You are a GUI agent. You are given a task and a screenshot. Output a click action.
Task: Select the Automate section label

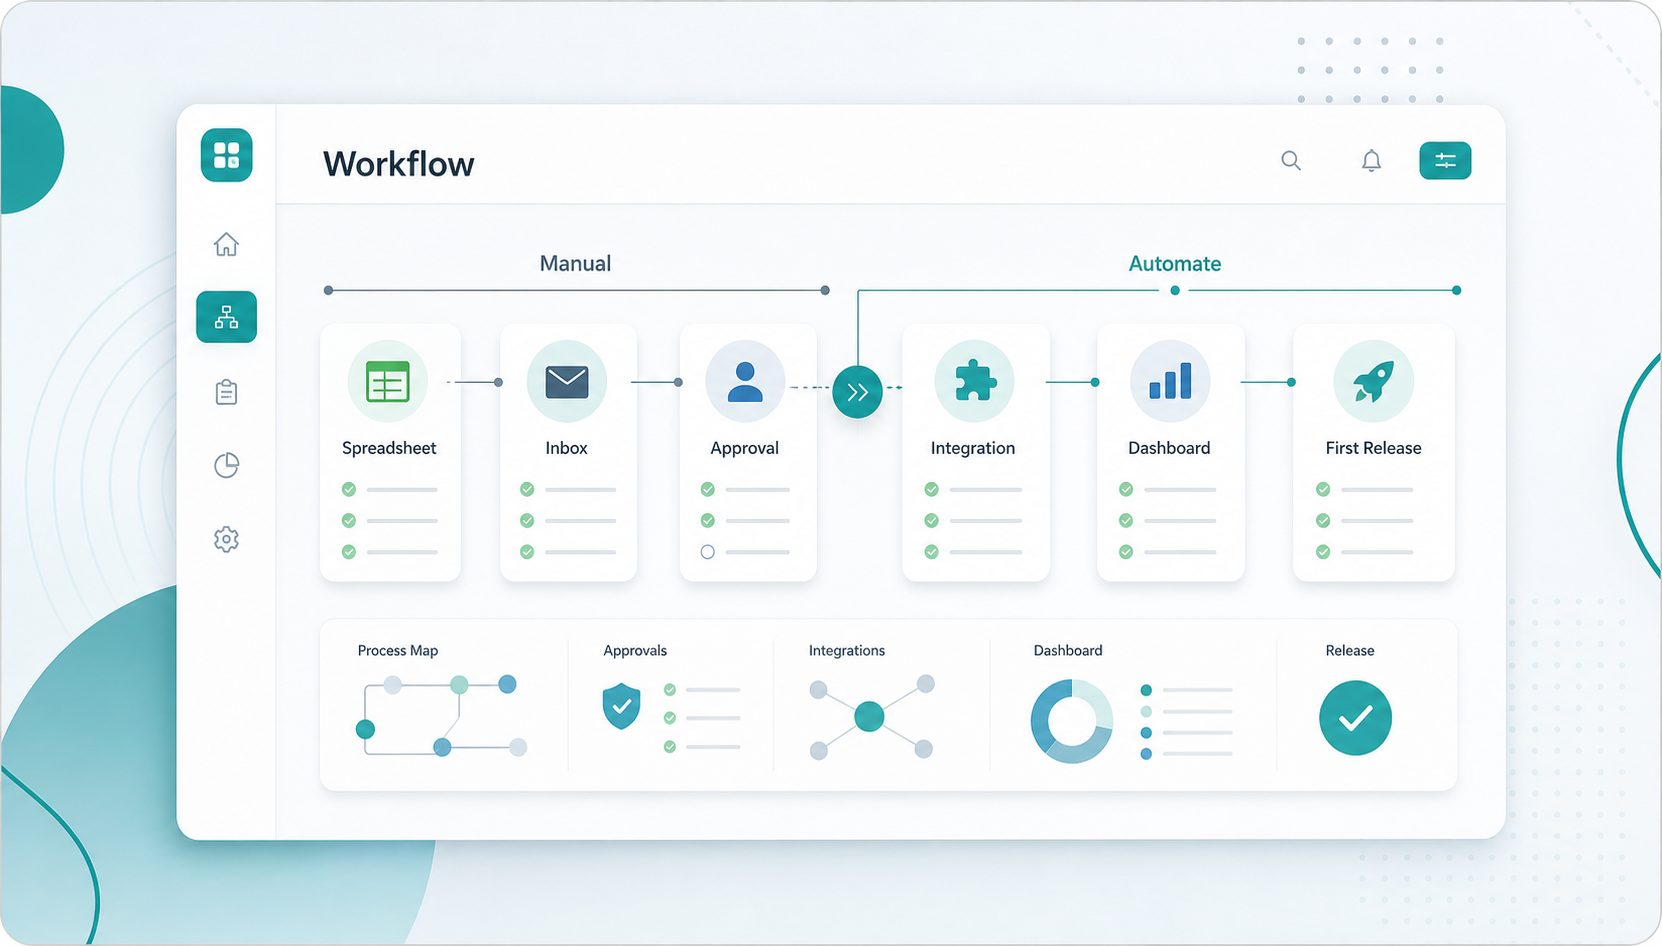[x=1175, y=264]
